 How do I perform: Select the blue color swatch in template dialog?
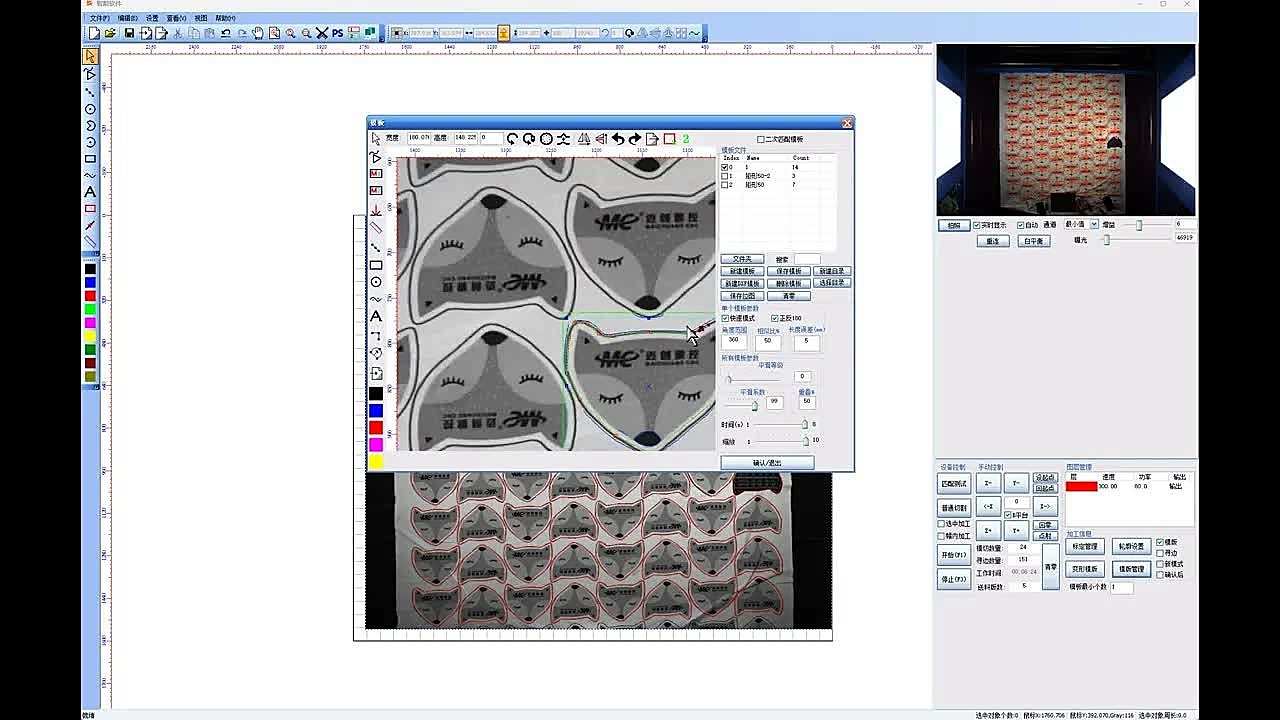point(376,411)
